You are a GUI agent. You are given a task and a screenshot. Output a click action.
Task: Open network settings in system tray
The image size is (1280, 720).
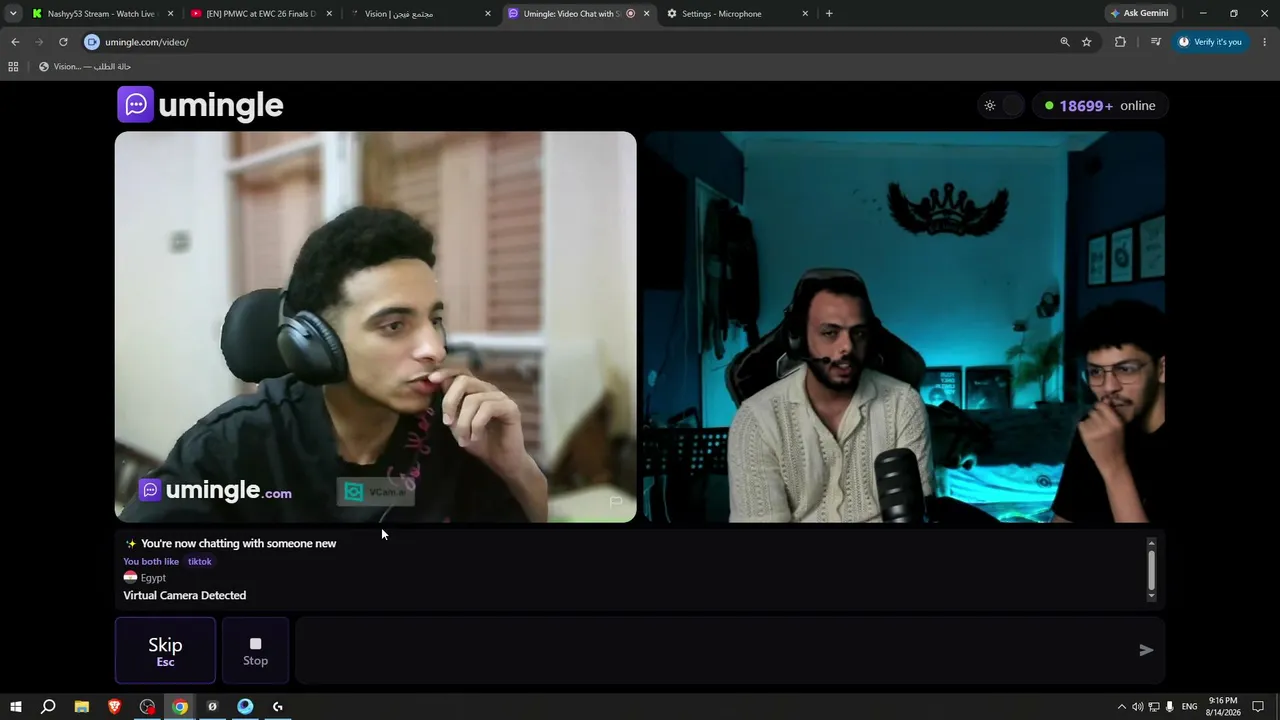coord(1153,707)
